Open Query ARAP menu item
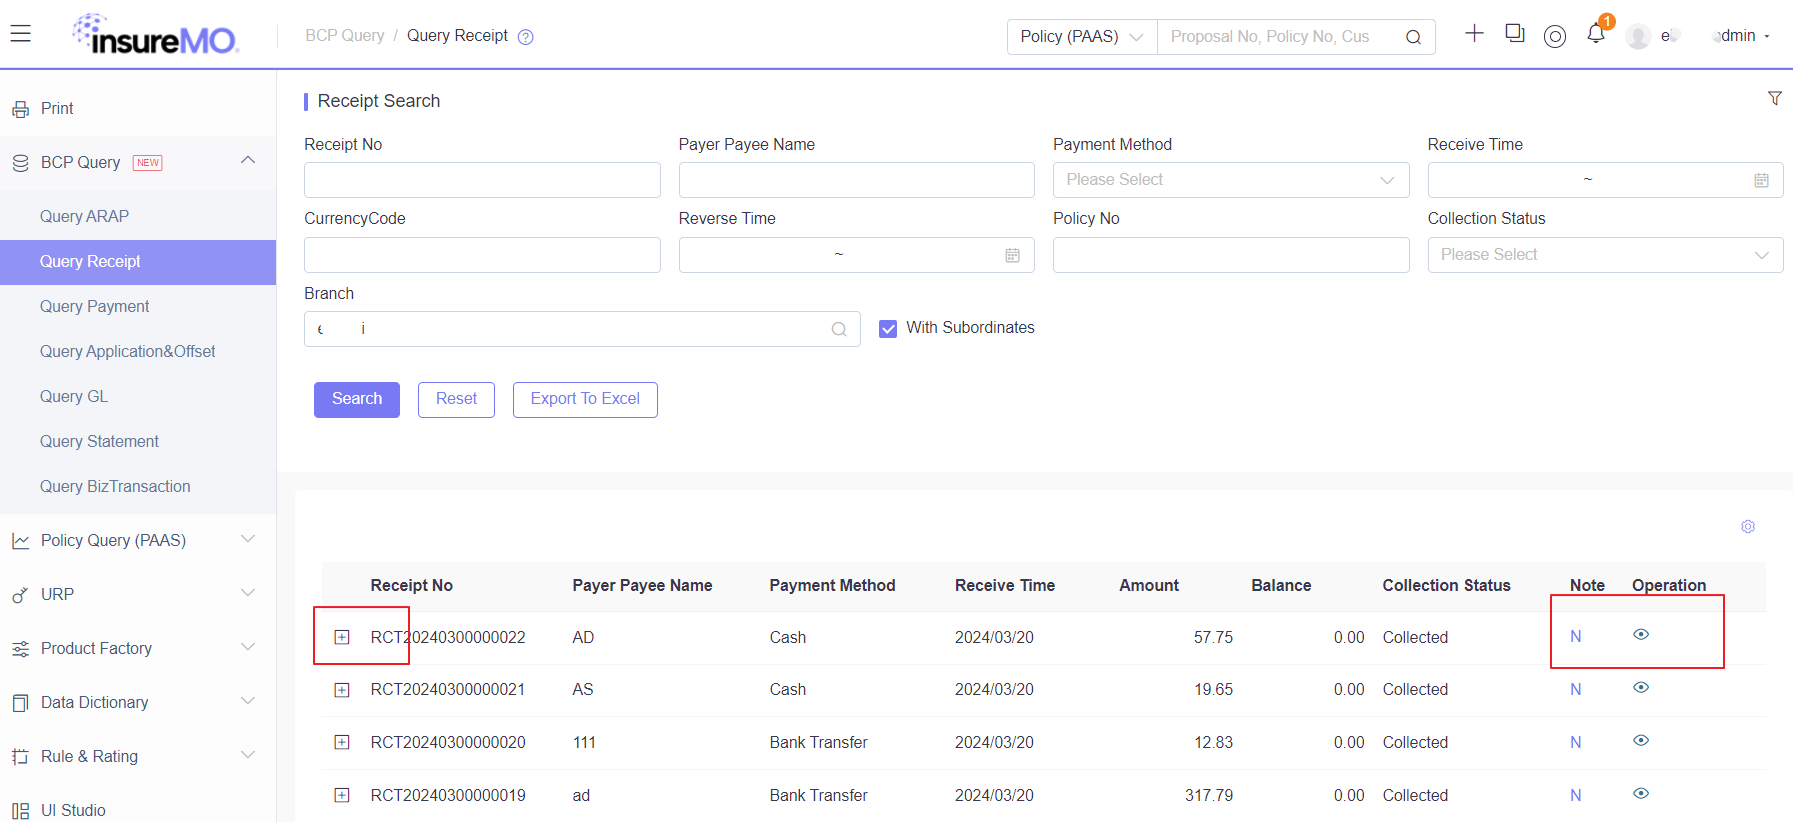1793x822 pixels. tap(138, 217)
